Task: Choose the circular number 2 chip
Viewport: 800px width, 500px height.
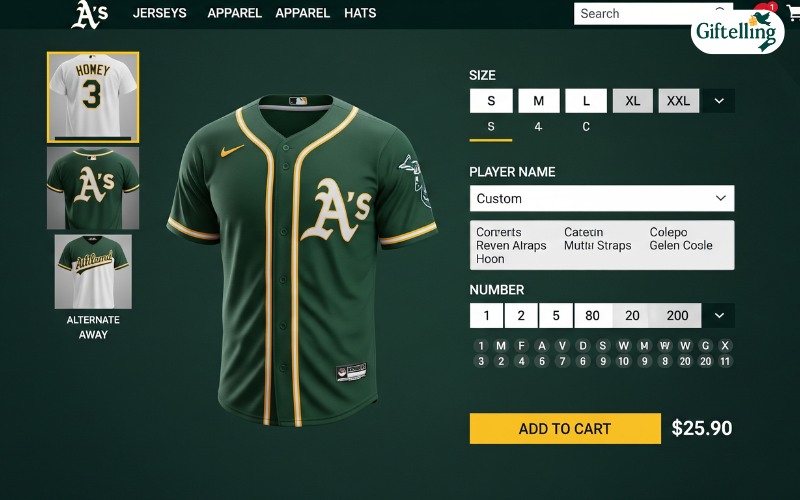Action: (x=501, y=362)
